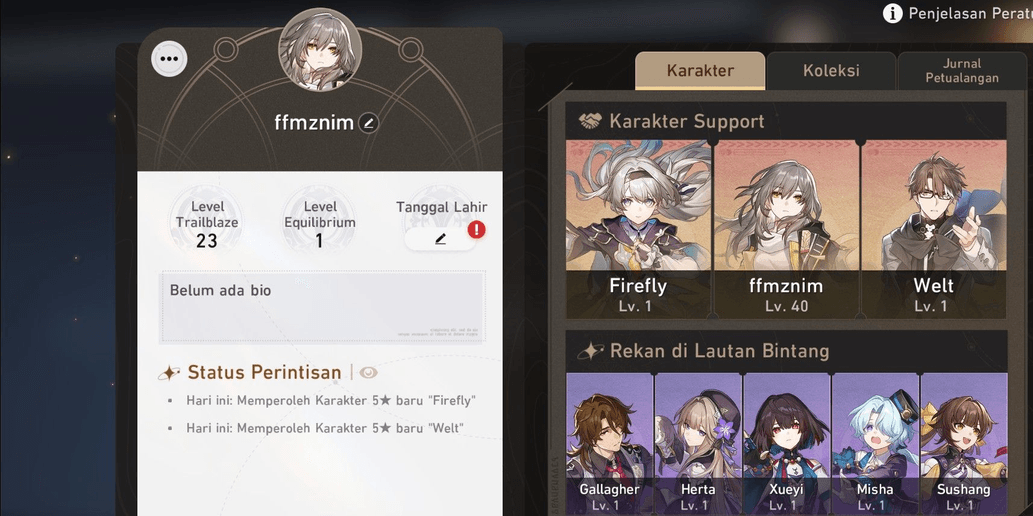This screenshot has width=1033, height=516.
Task: Open Herta character card
Action: [698, 444]
